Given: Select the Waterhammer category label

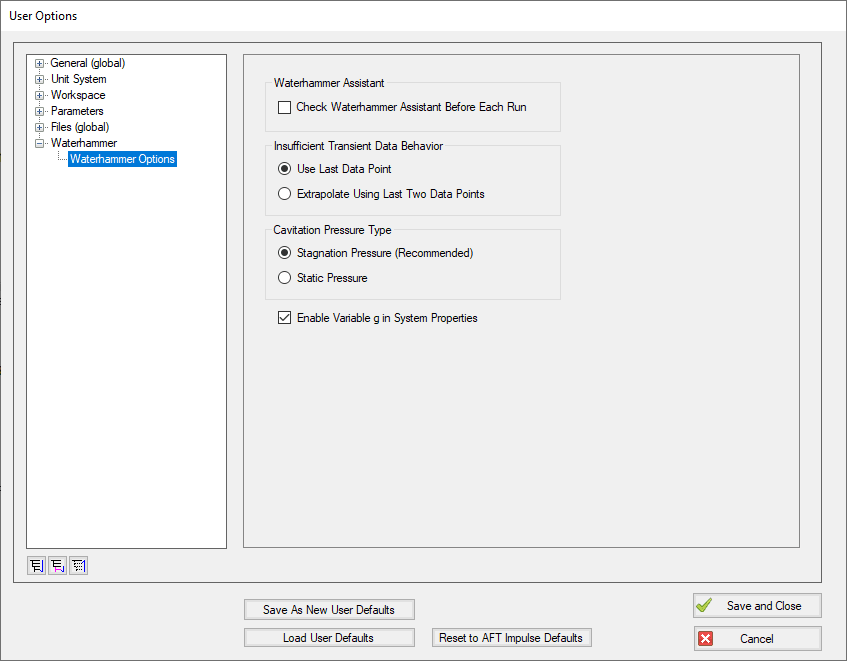Looking at the screenshot, I should tap(84, 143).
